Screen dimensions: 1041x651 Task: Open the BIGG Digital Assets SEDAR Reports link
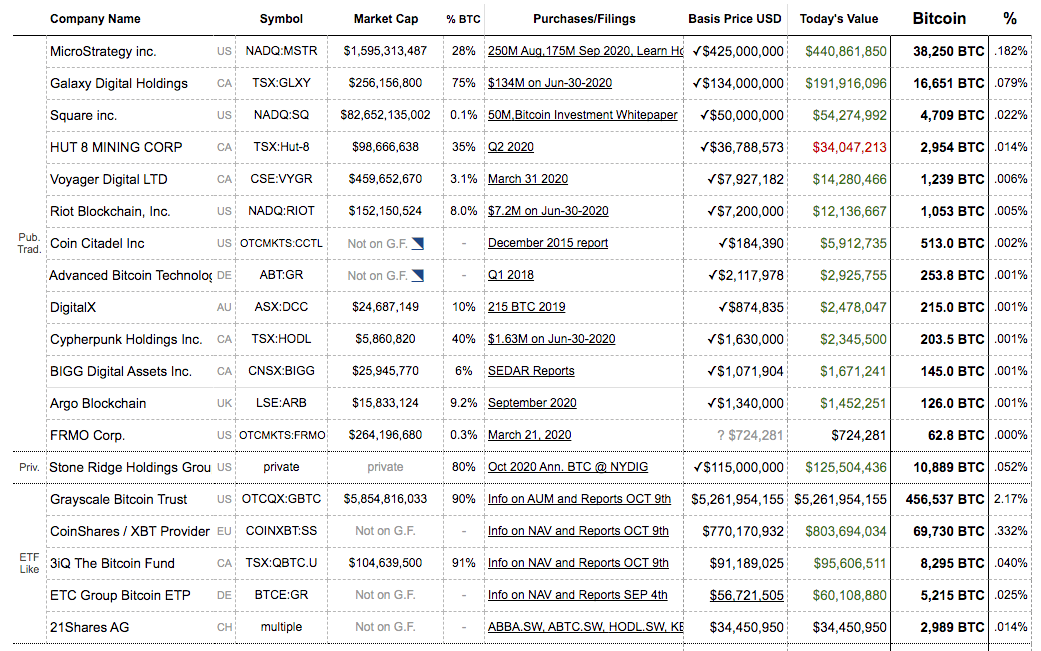point(531,371)
